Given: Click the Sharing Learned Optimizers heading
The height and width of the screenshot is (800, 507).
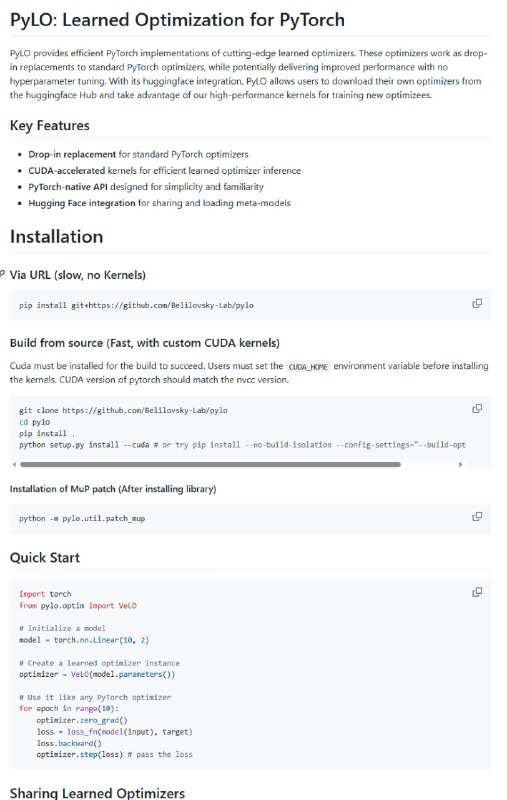Looking at the screenshot, I should click(x=97, y=793).
